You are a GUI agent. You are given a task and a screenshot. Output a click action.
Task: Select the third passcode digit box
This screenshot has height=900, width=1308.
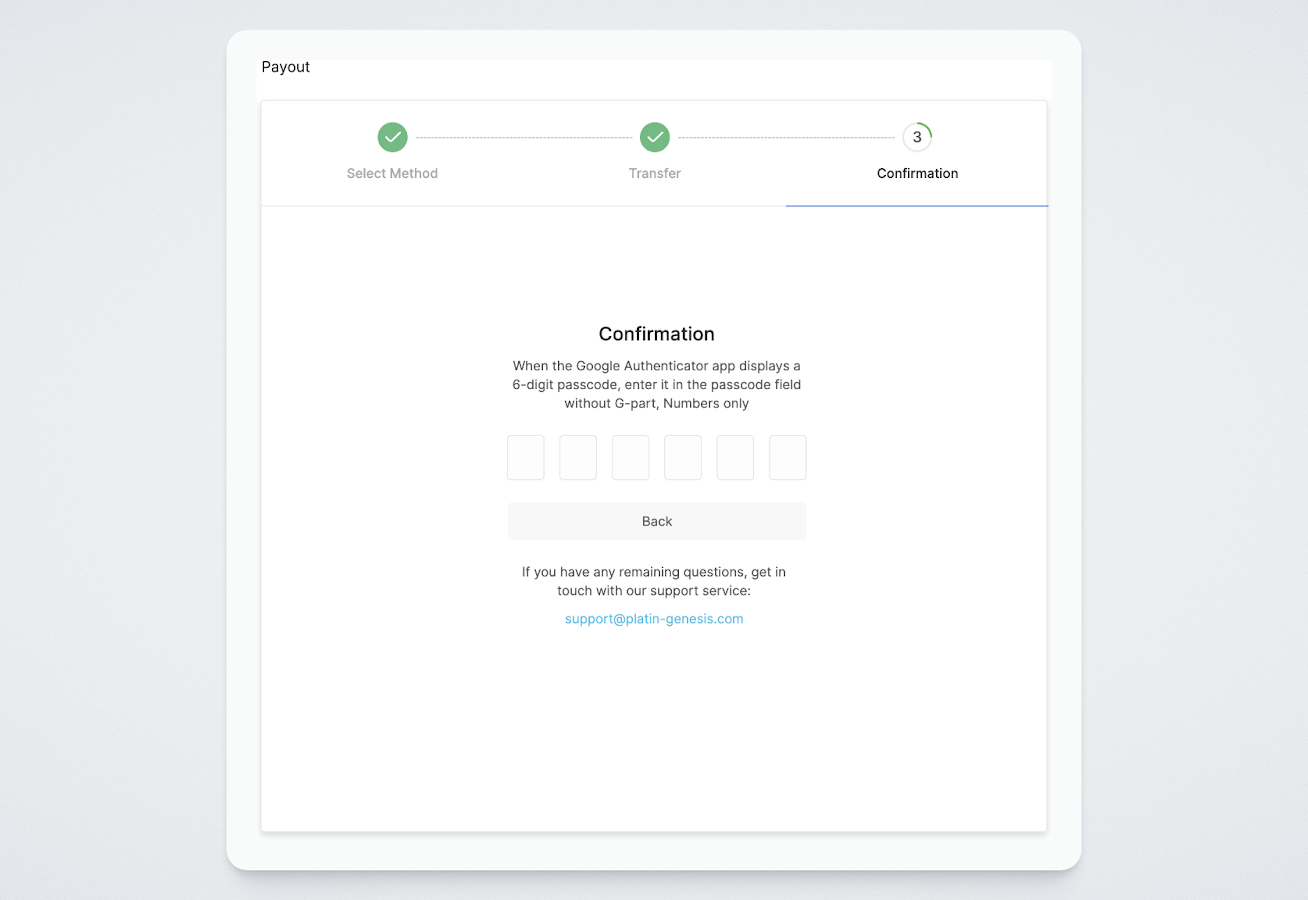coord(631,457)
